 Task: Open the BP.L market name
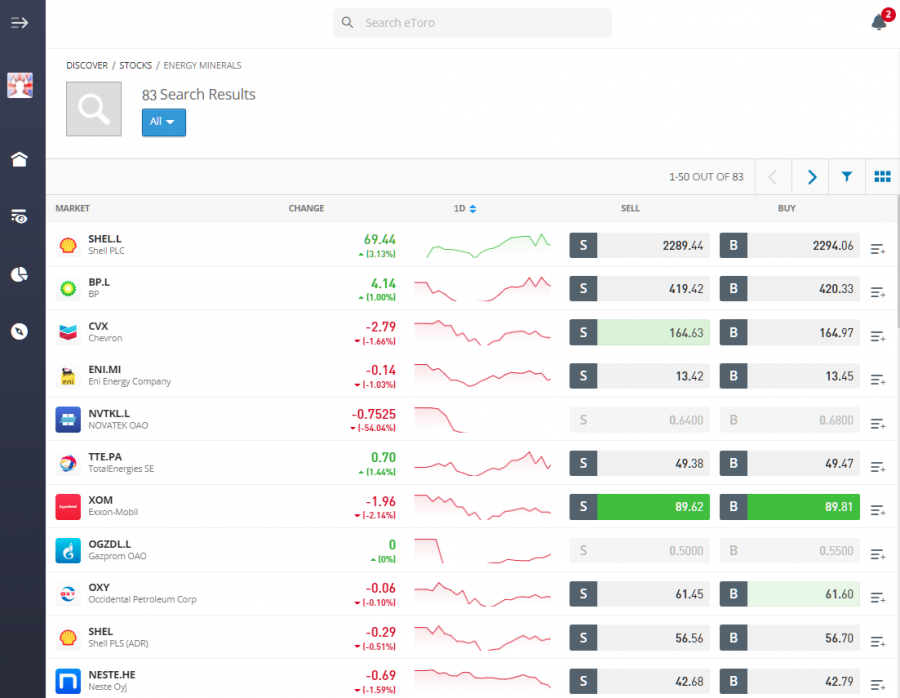tap(99, 282)
